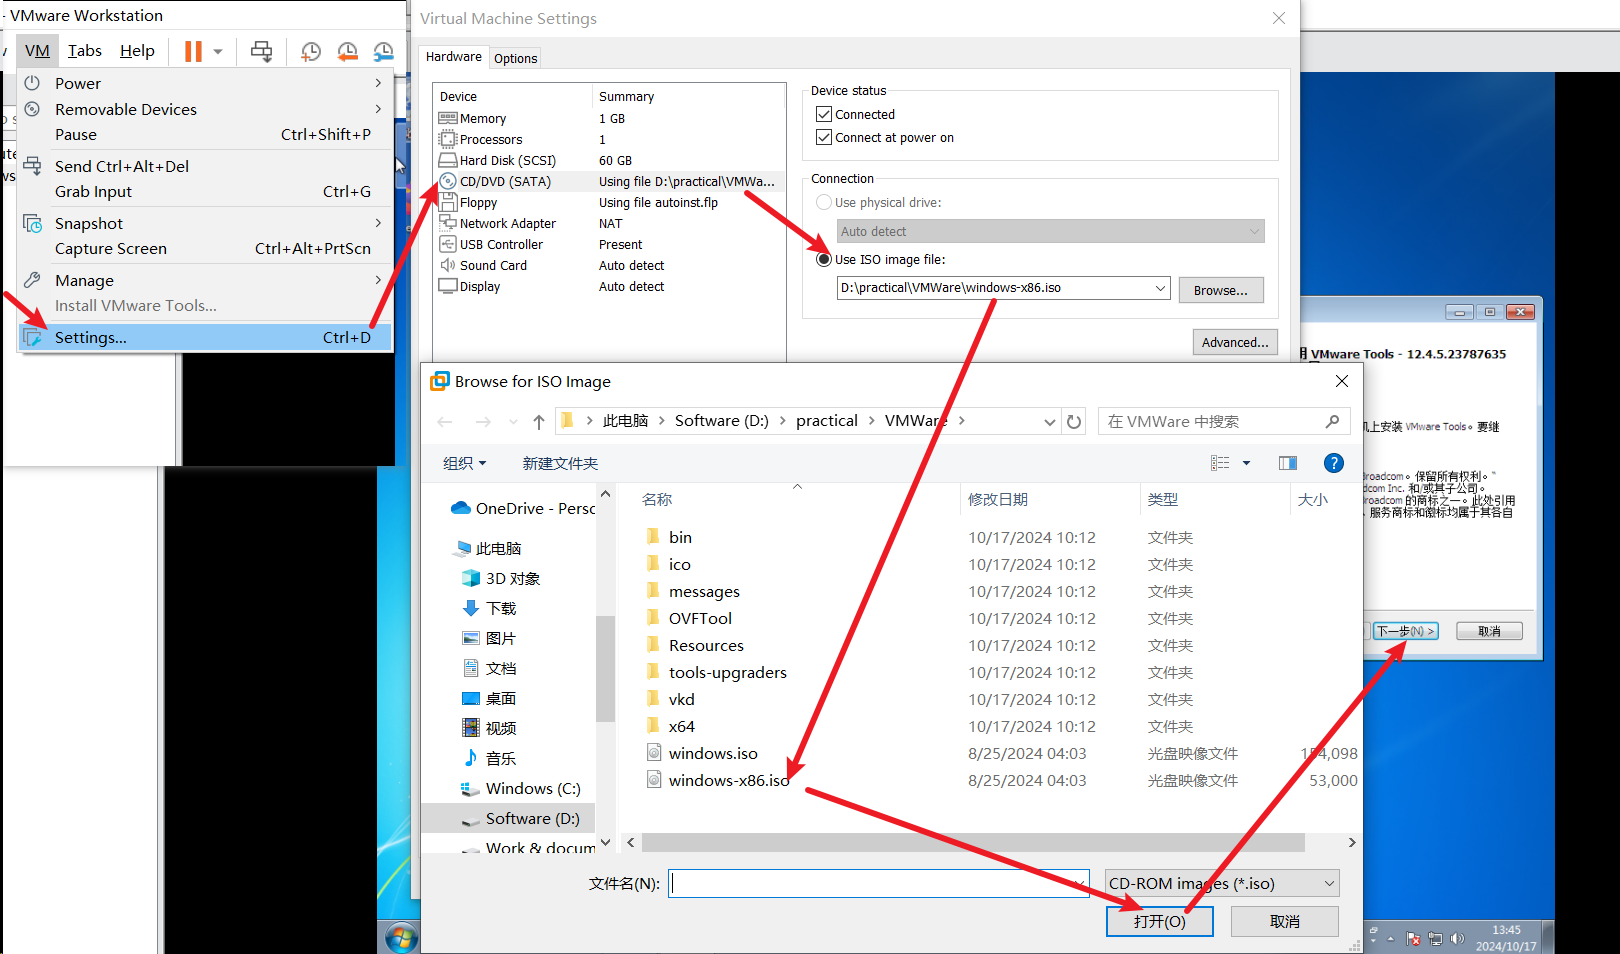
Task: Select Hard Disk (SCSI) device icon
Action: [448, 160]
